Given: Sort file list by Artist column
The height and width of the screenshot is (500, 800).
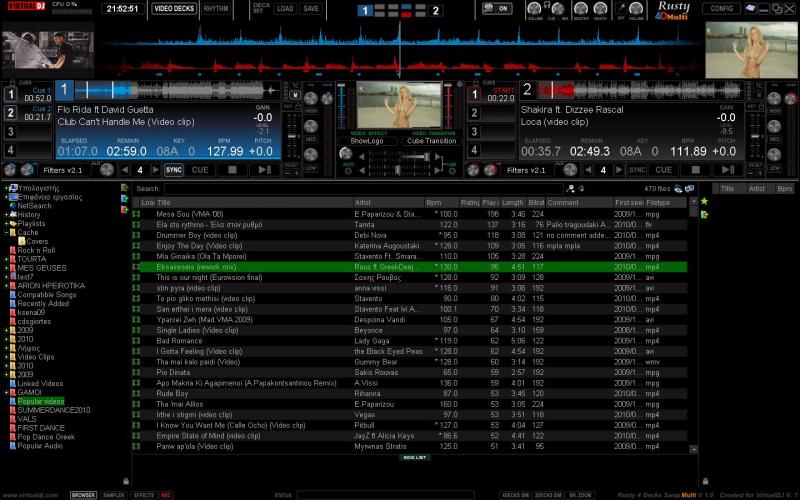Looking at the screenshot, I should 388,203.
